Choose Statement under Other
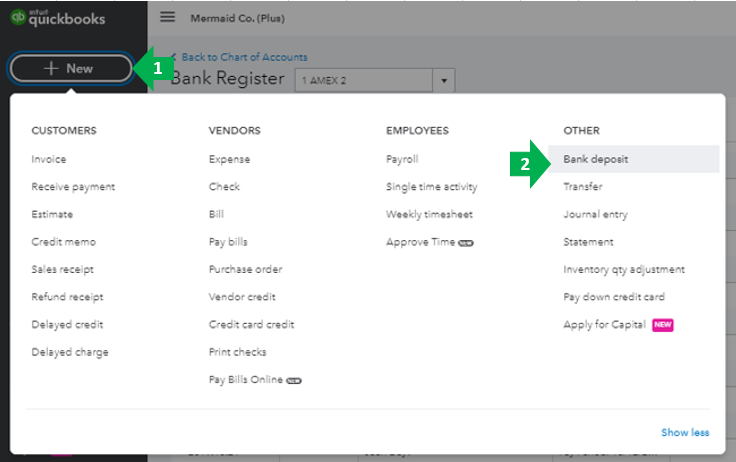Viewport: 736px width, 462px height. tap(588, 242)
